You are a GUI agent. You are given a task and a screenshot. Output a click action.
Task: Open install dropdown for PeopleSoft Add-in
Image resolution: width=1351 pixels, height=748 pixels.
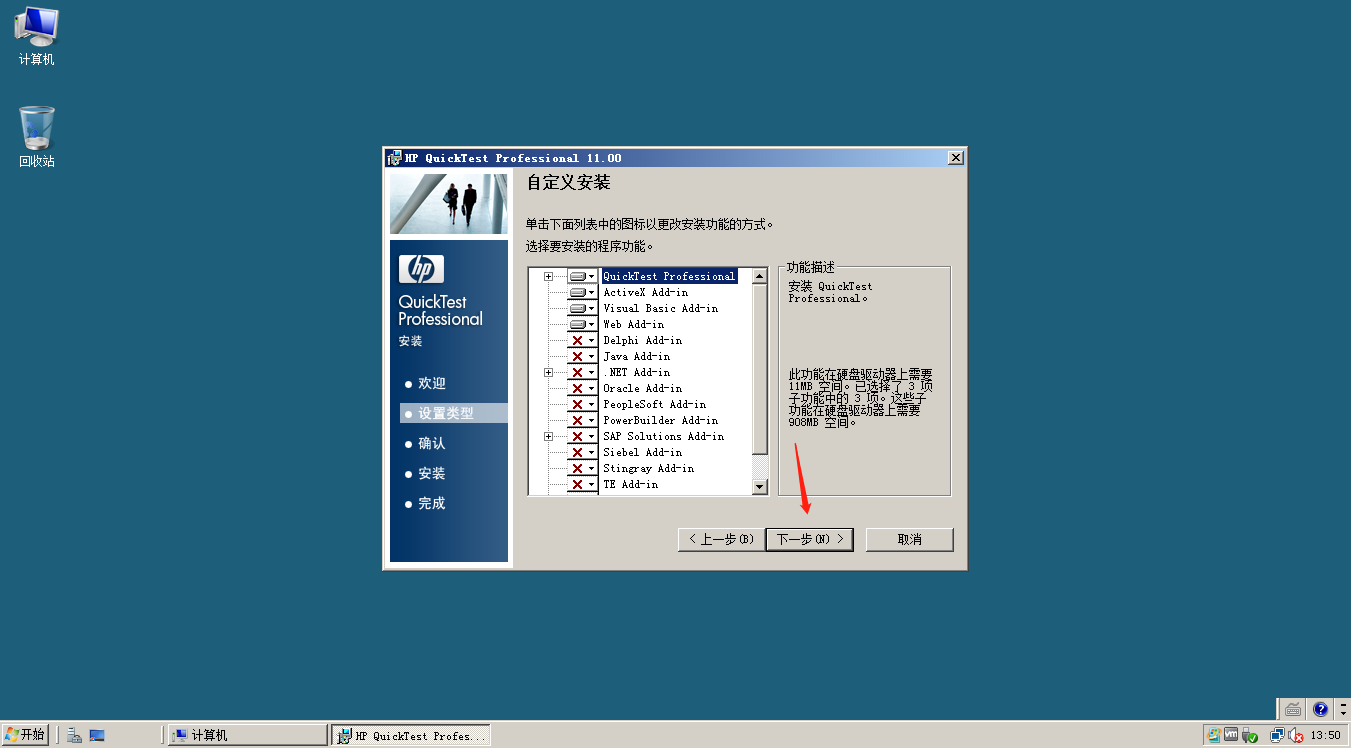click(582, 404)
